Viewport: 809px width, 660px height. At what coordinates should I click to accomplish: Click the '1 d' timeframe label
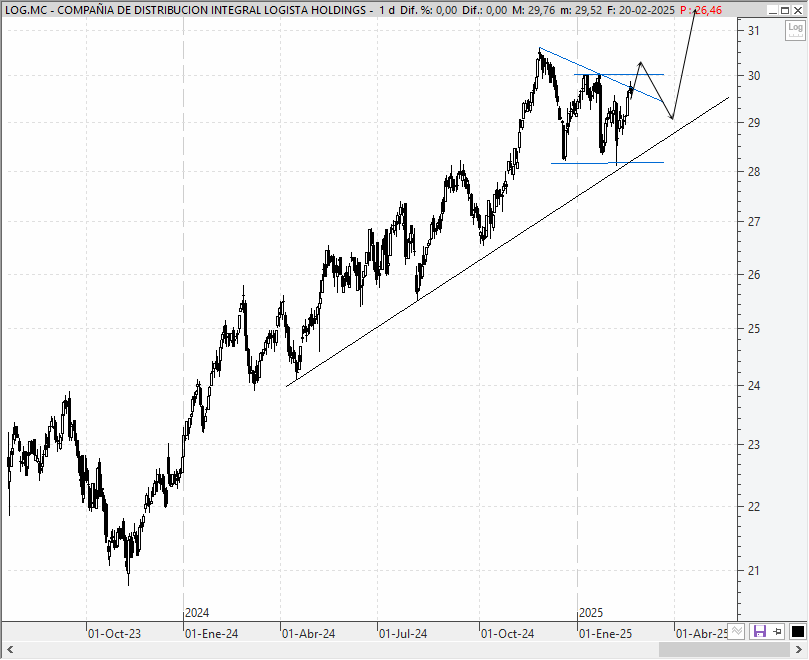(386, 10)
